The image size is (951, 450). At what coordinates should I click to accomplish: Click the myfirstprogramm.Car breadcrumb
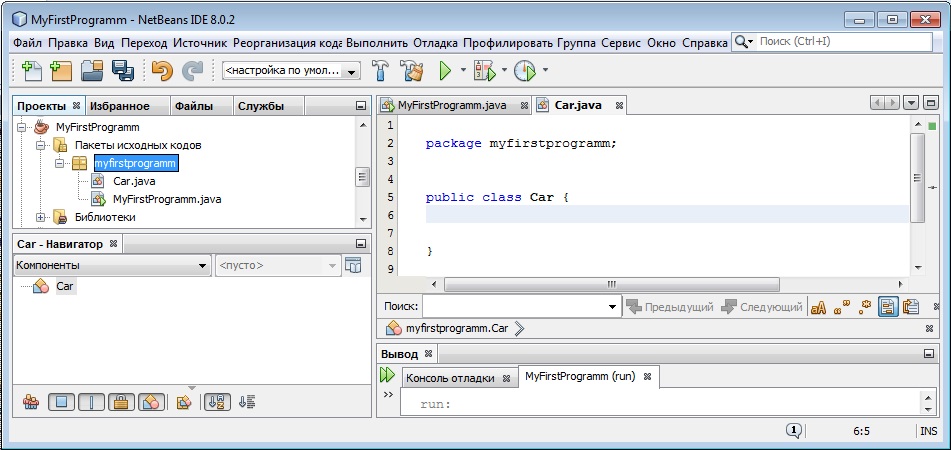coord(457,329)
